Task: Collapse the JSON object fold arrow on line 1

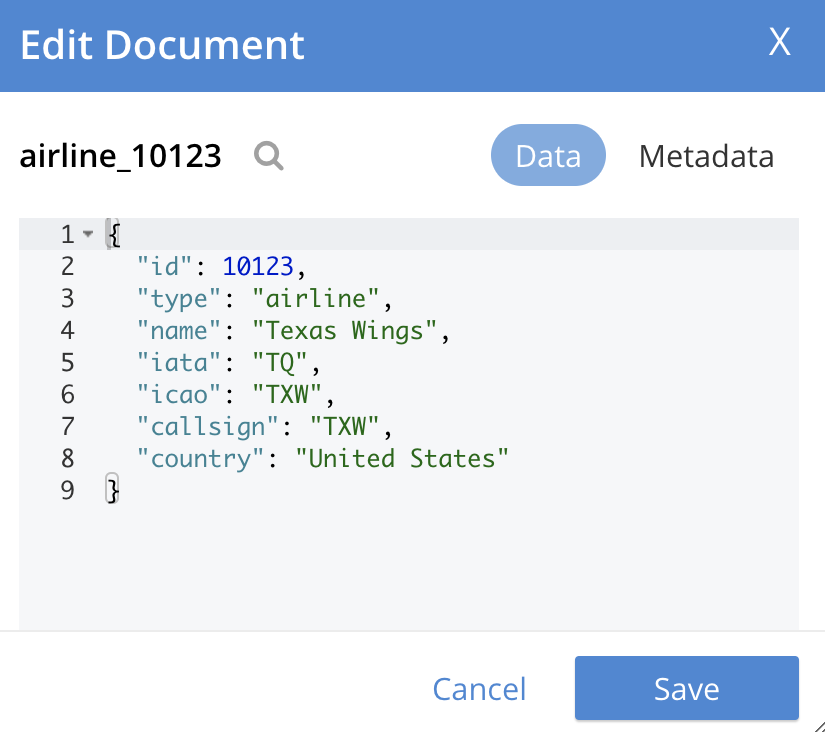Action: click(88, 234)
